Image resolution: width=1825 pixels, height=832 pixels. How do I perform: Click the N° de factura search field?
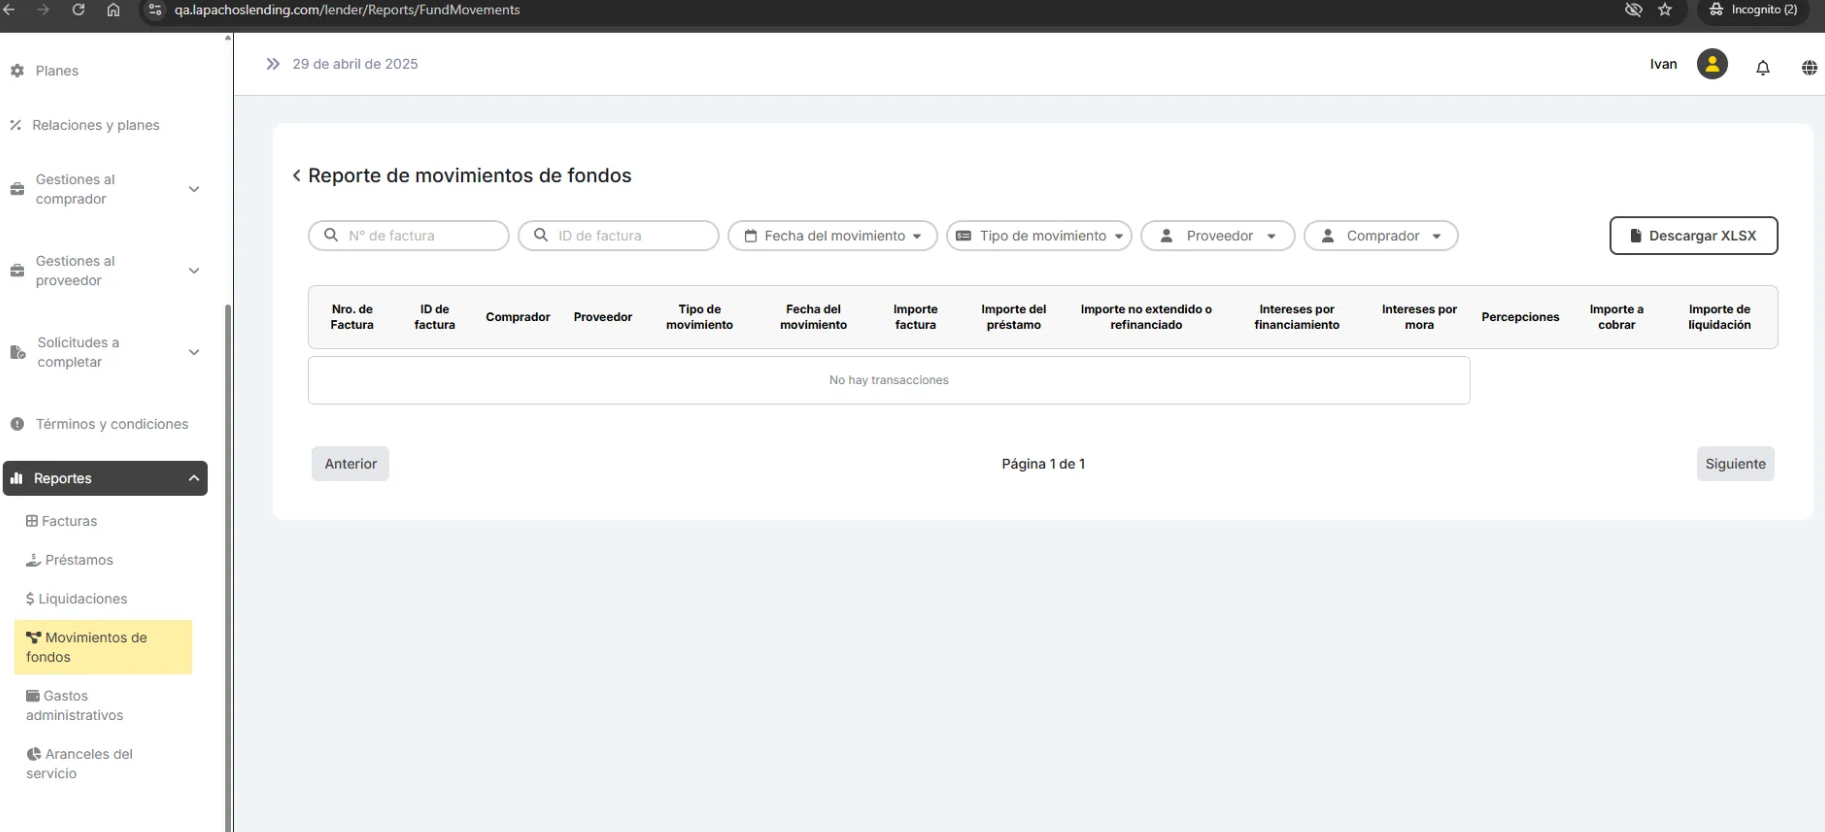pyautogui.click(x=420, y=236)
